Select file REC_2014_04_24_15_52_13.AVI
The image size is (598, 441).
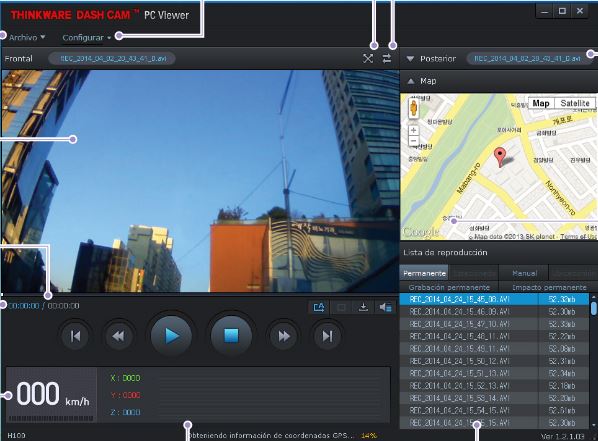point(494,386)
